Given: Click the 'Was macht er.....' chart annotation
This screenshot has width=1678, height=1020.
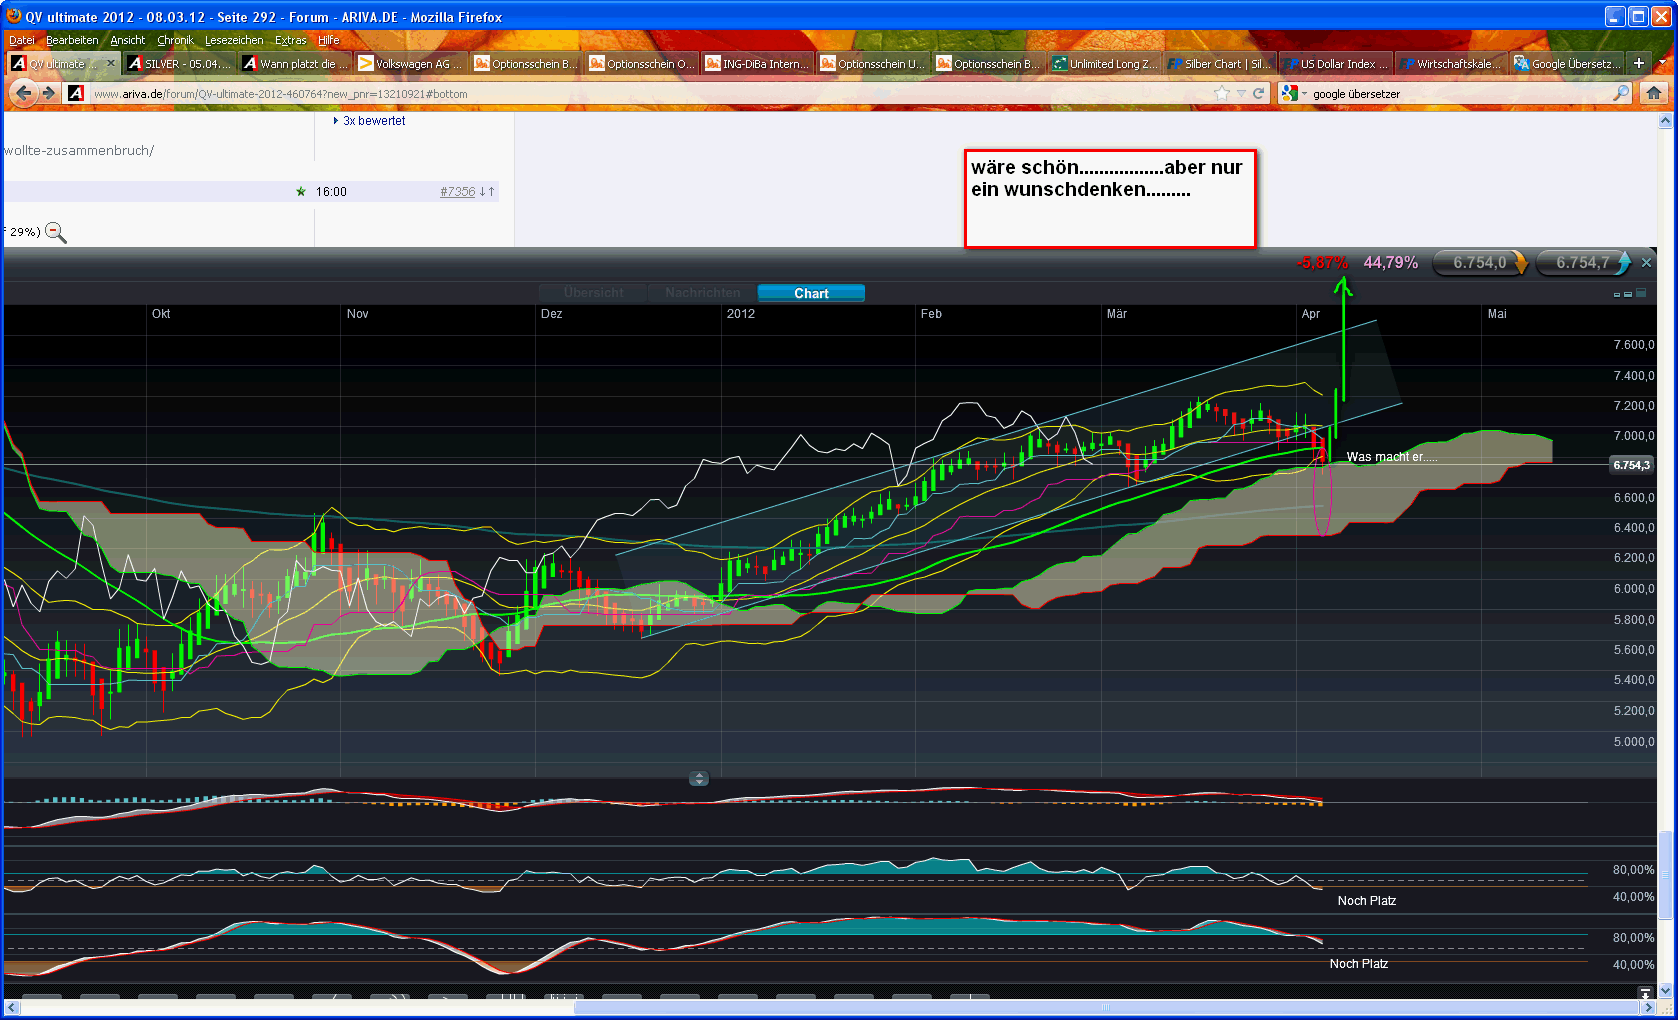Looking at the screenshot, I should 1392,457.
